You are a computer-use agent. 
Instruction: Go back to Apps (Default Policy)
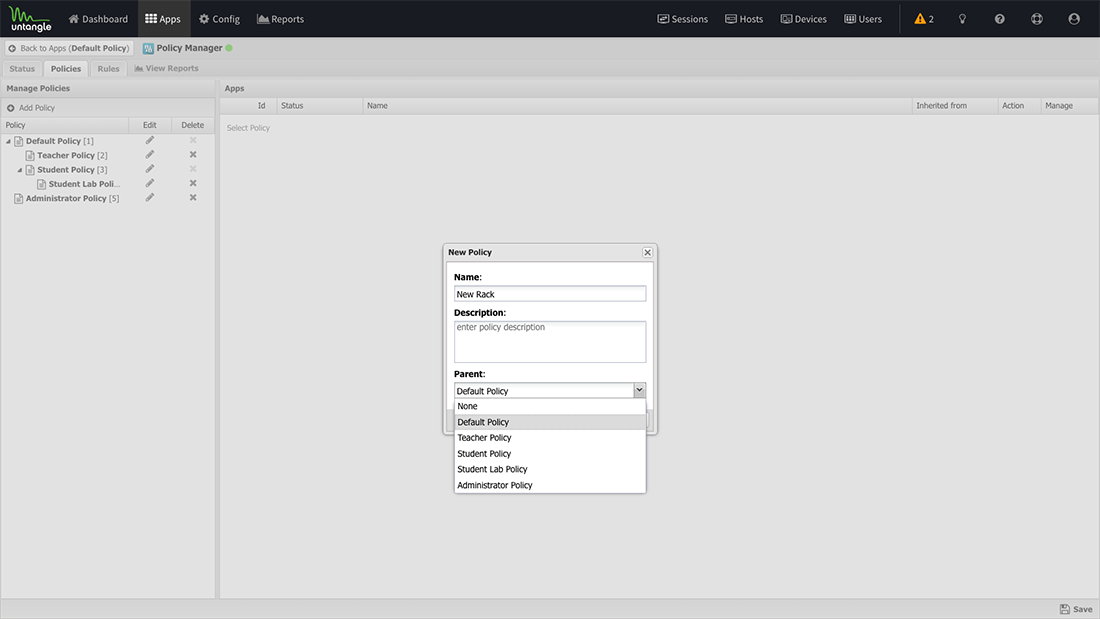(x=69, y=48)
